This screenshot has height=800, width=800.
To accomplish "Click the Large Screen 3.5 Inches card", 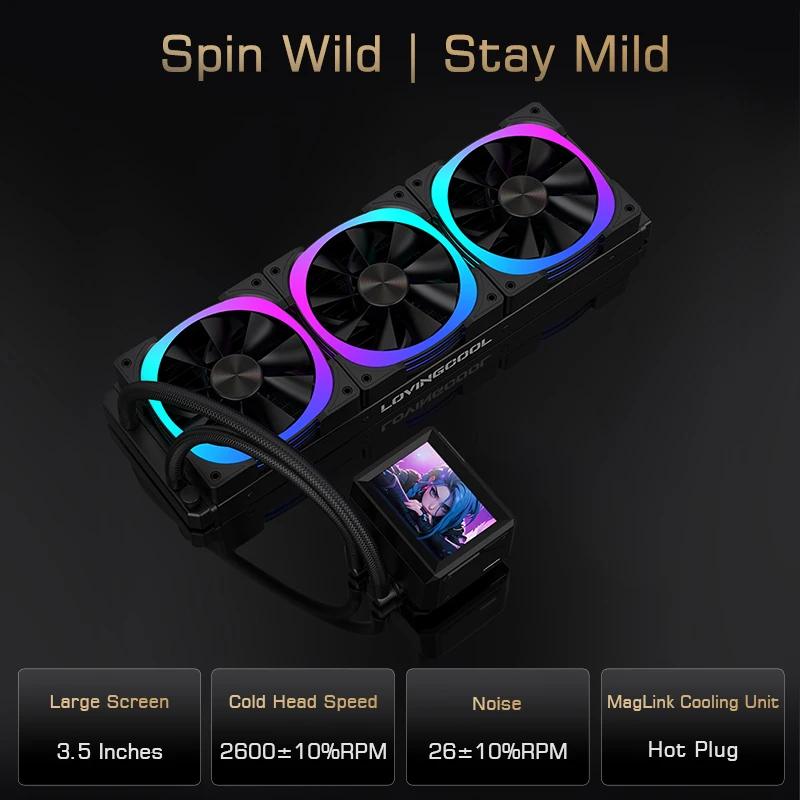I will (109, 727).
